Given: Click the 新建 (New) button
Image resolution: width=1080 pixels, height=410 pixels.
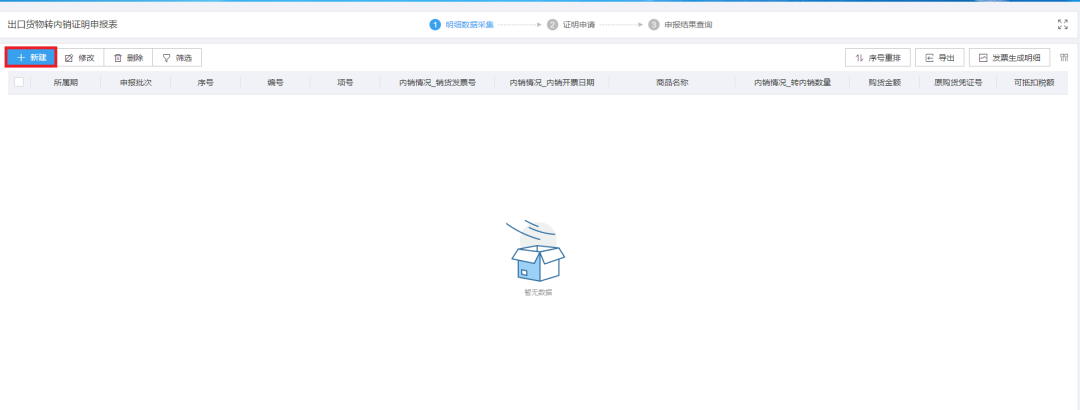Looking at the screenshot, I should pyautogui.click(x=31, y=58).
